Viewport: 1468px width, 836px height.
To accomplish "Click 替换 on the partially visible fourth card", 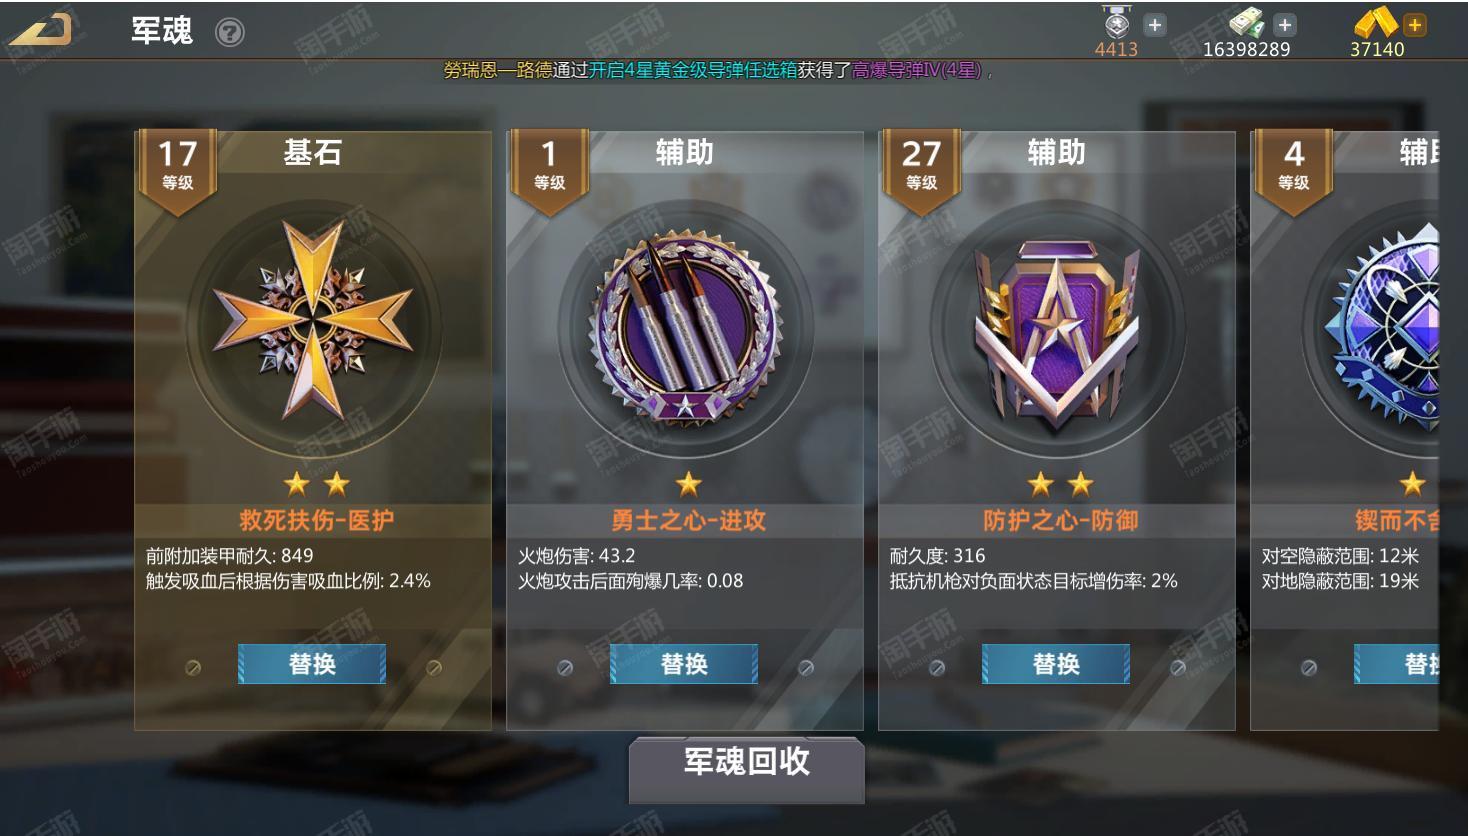I will tap(1397, 664).
